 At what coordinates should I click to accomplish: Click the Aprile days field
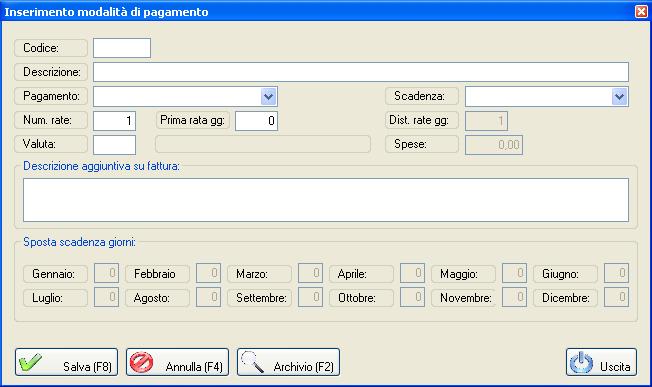pos(412,273)
